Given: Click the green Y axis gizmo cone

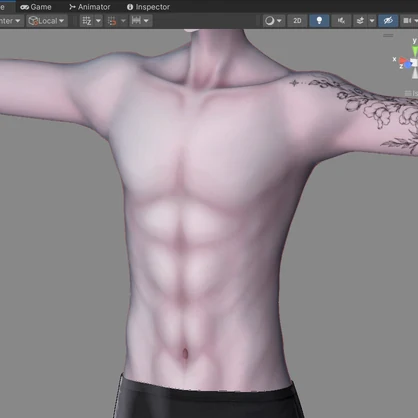Looking at the screenshot, I should [415, 52].
